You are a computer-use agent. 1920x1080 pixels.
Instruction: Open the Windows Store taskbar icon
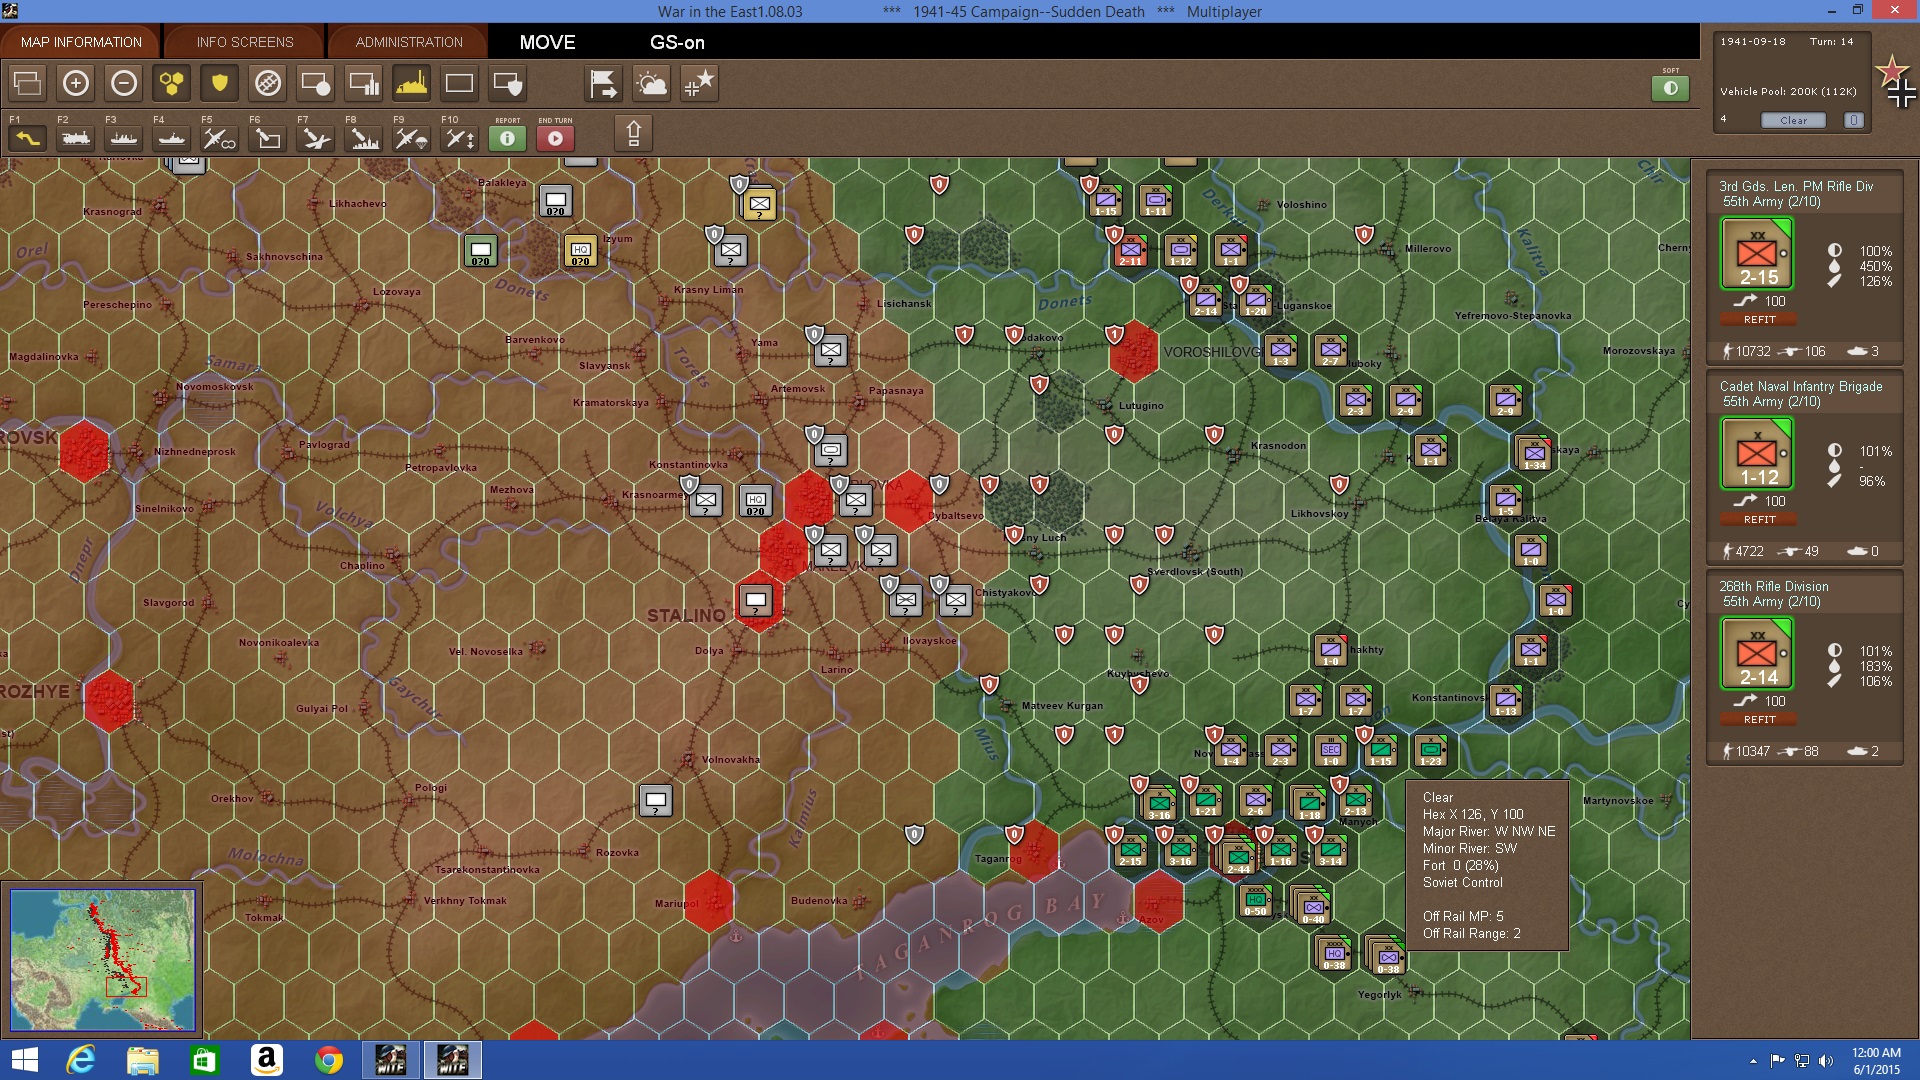tap(205, 1060)
